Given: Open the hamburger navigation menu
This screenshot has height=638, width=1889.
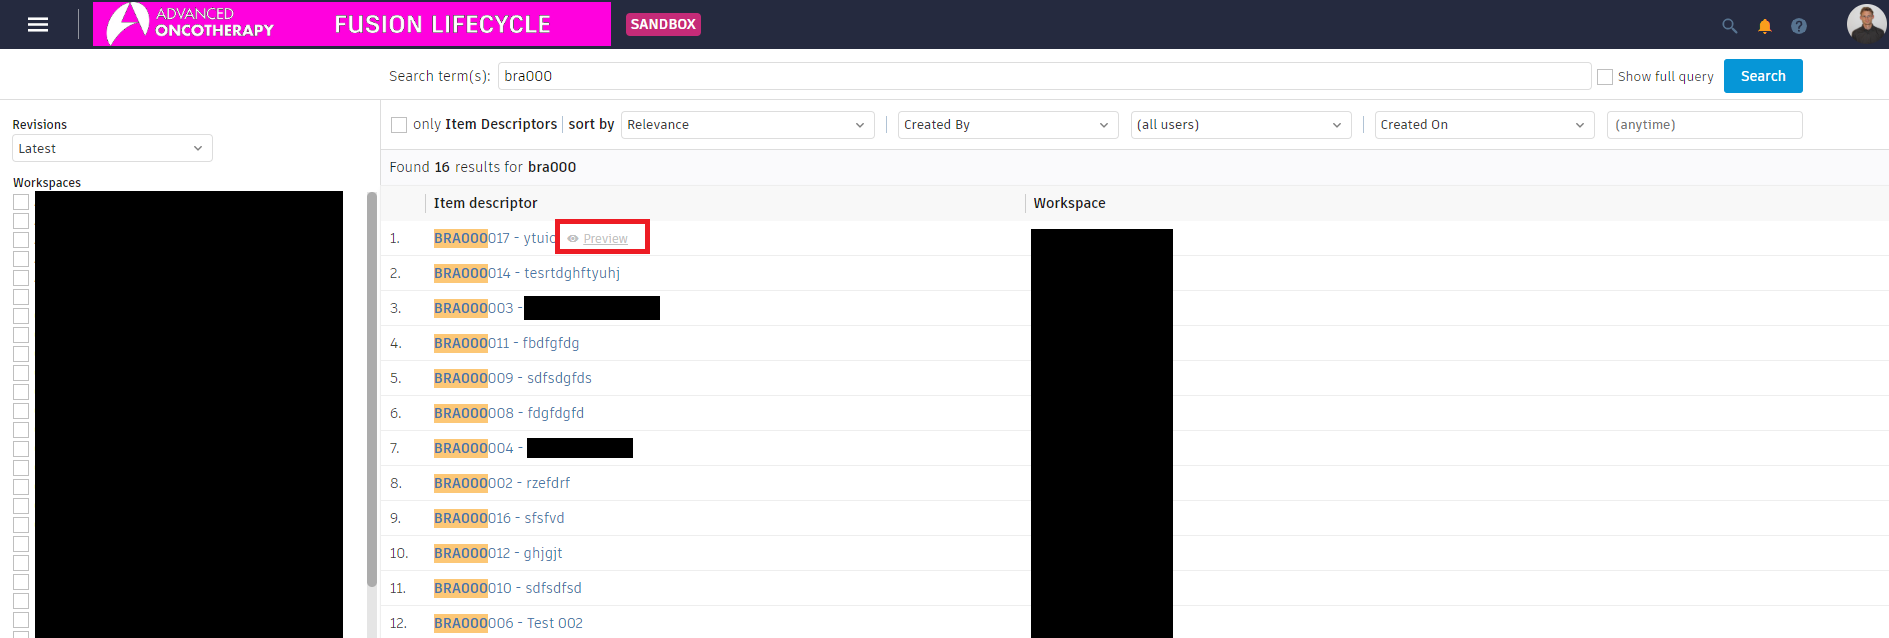Looking at the screenshot, I should pos(38,24).
